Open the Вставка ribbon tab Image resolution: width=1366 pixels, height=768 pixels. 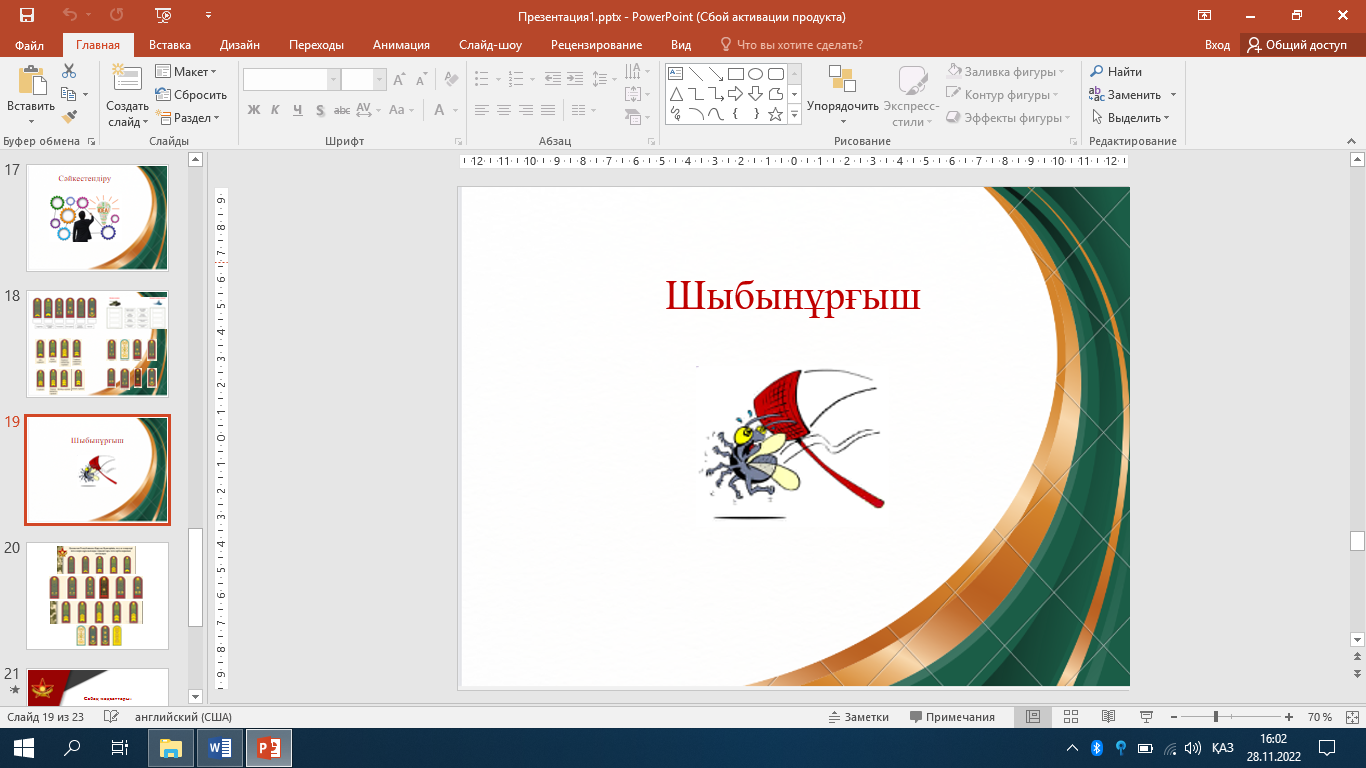tap(170, 45)
